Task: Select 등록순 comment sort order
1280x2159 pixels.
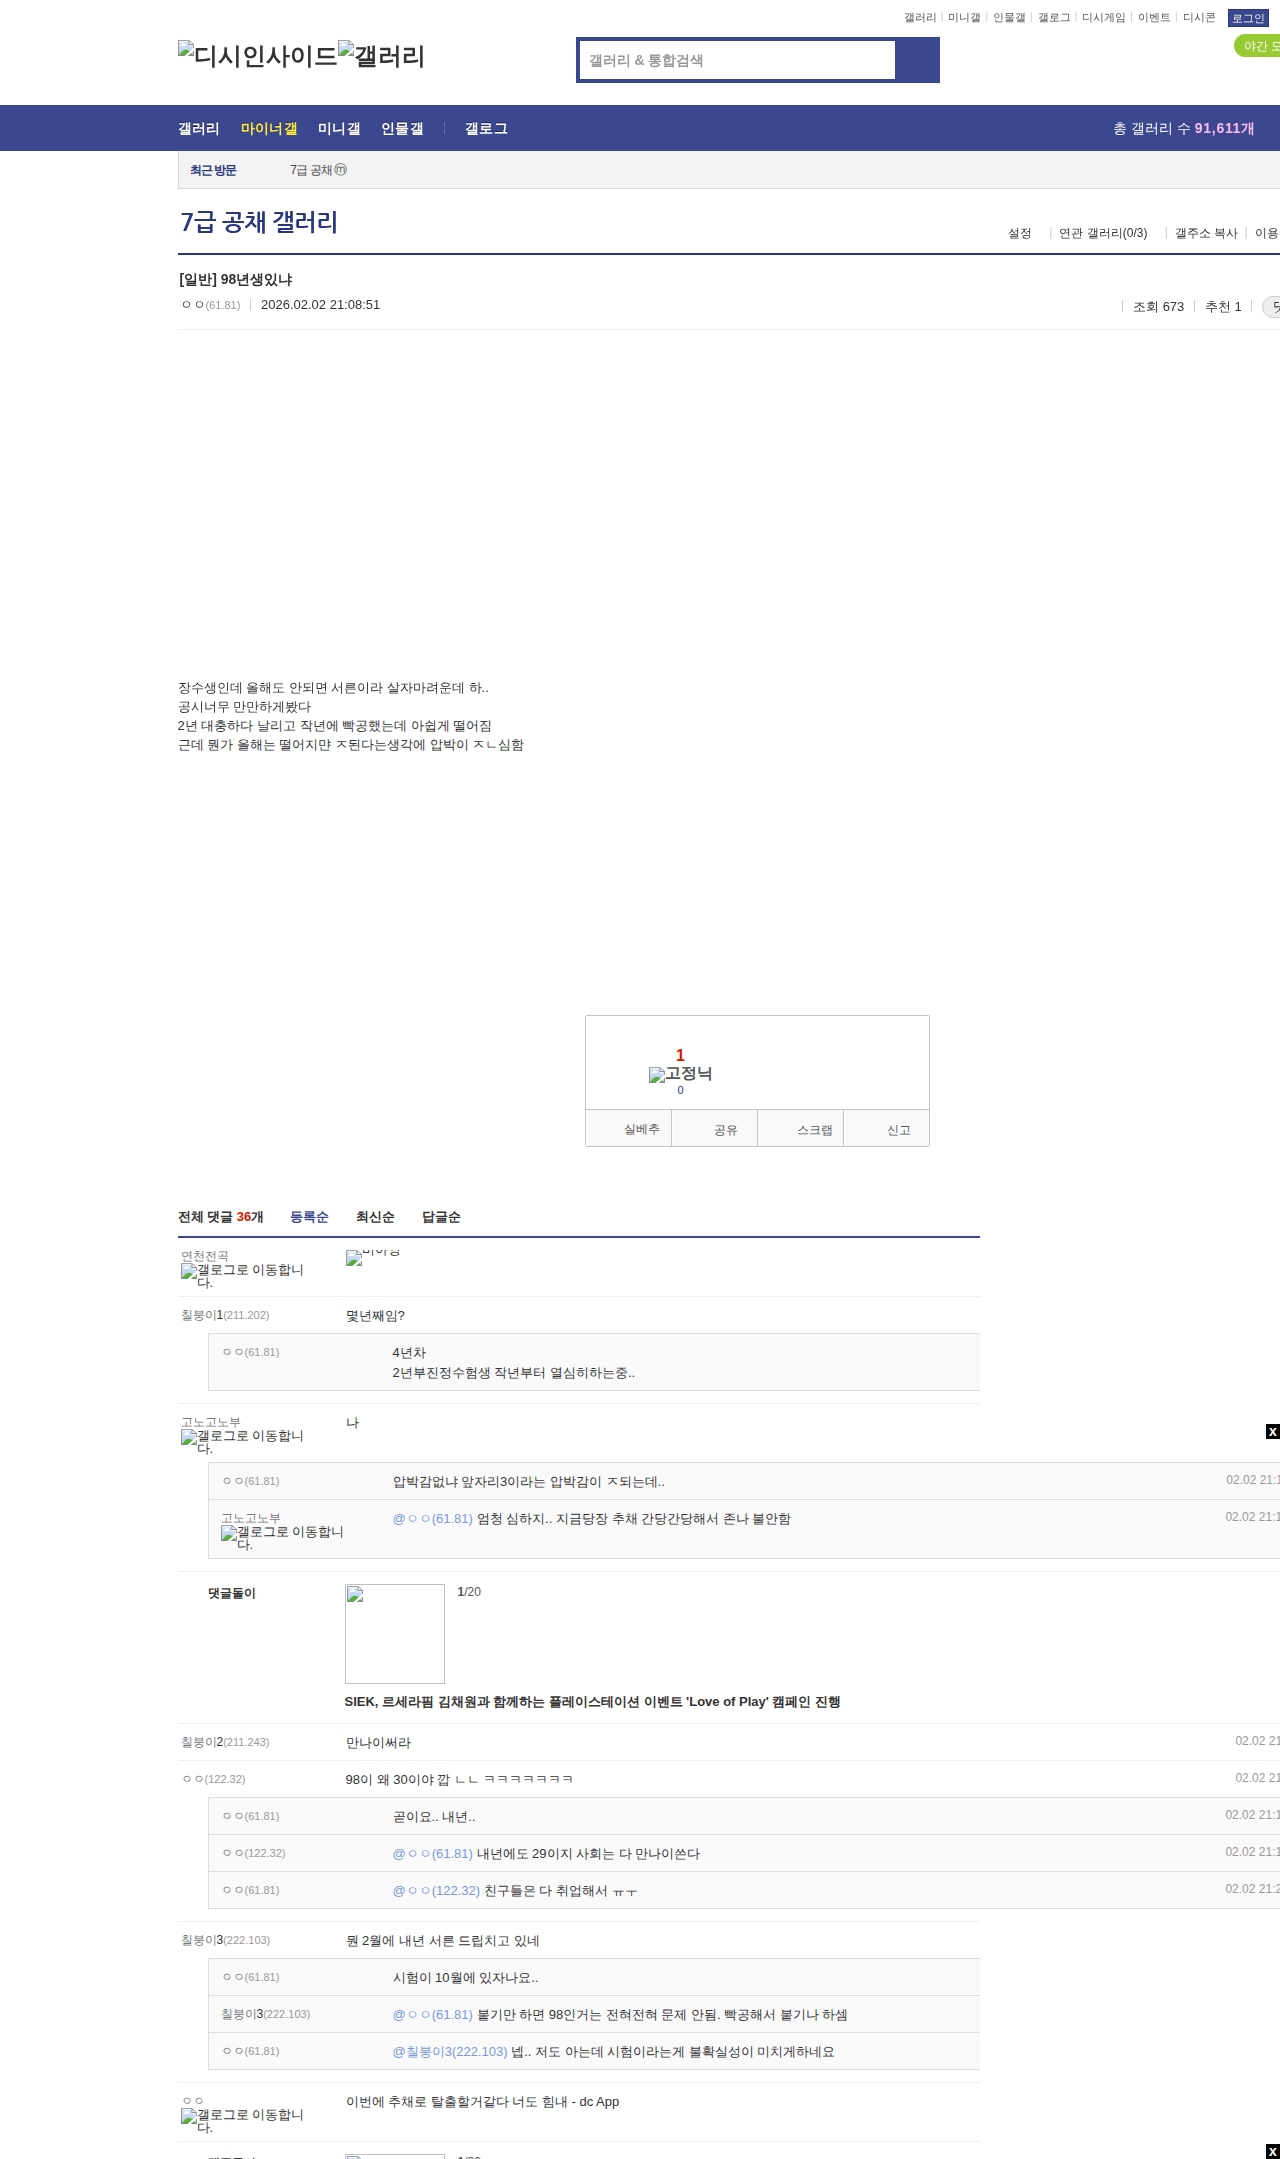Action: [x=309, y=1217]
